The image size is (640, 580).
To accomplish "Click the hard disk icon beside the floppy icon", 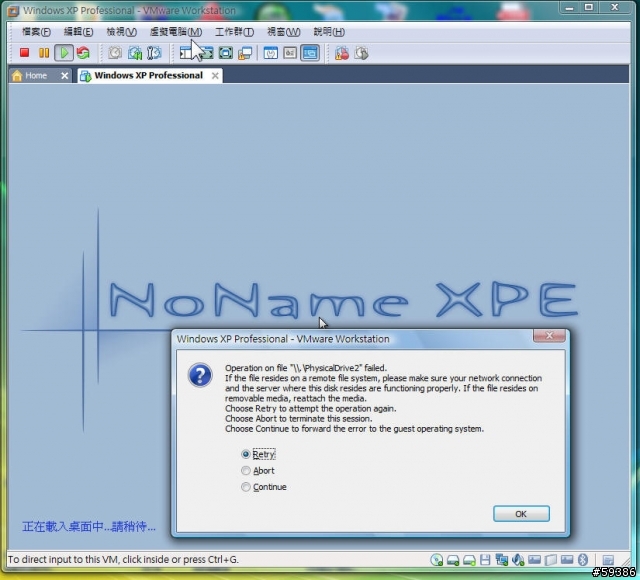I will 469,560.
